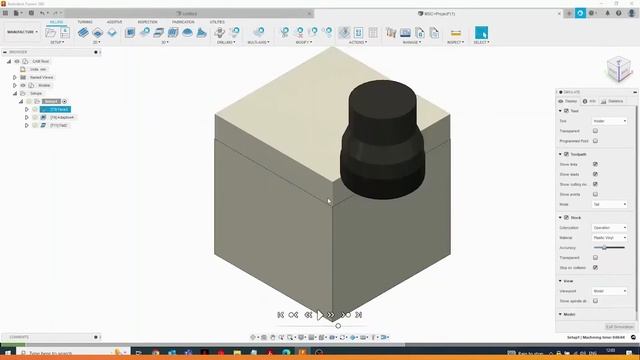The height and width of the screenshot is (360, 640).
Task: Select the Contour toolpath tool
Action: pos(173,32)
